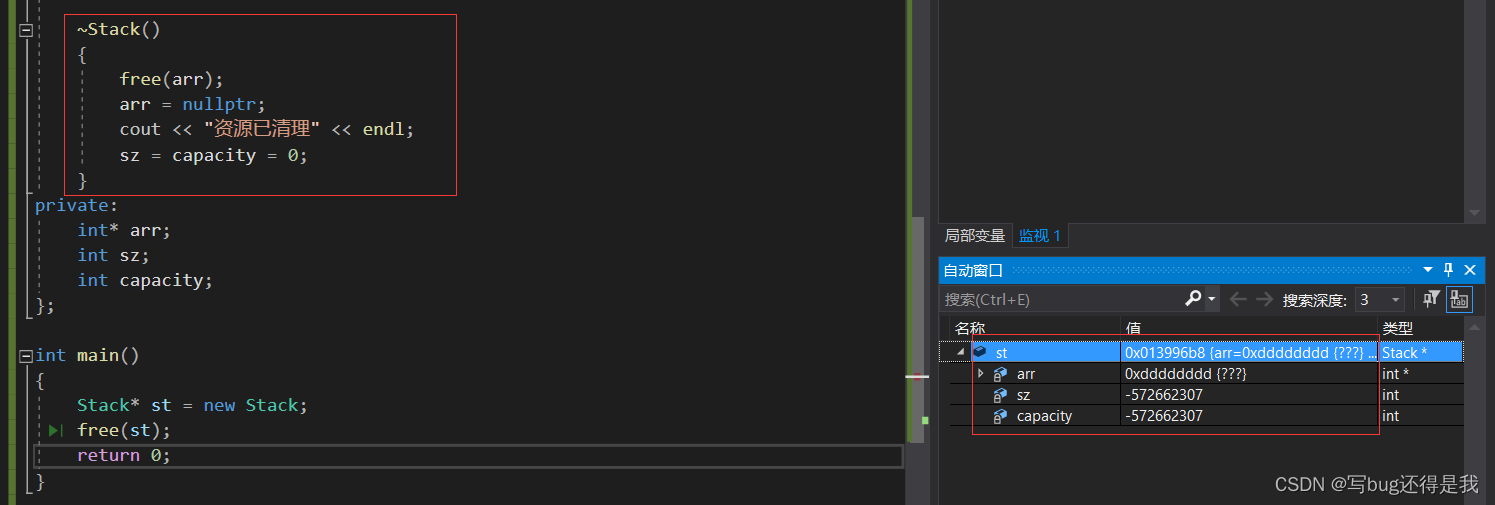Select the capacity member's lock icon
Image resolution: width=1495 pixels, height=505 pixels.
[x=999, y=416]
